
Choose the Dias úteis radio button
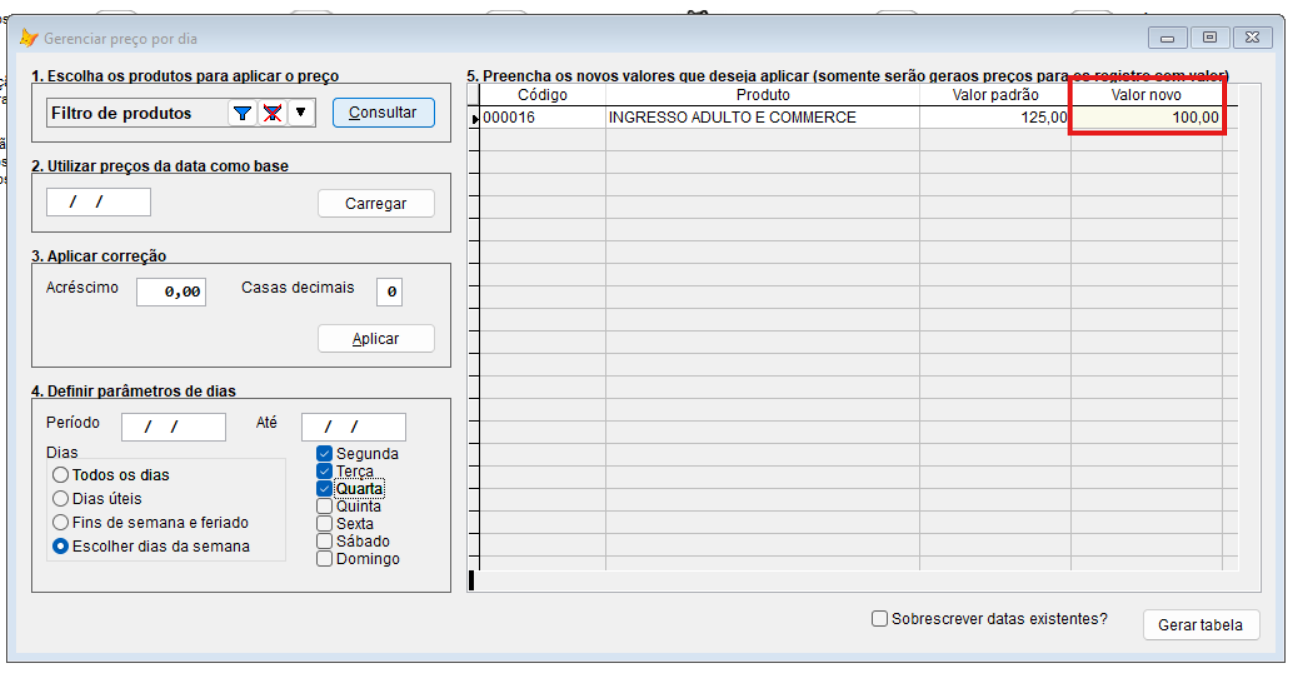(61, 499)
